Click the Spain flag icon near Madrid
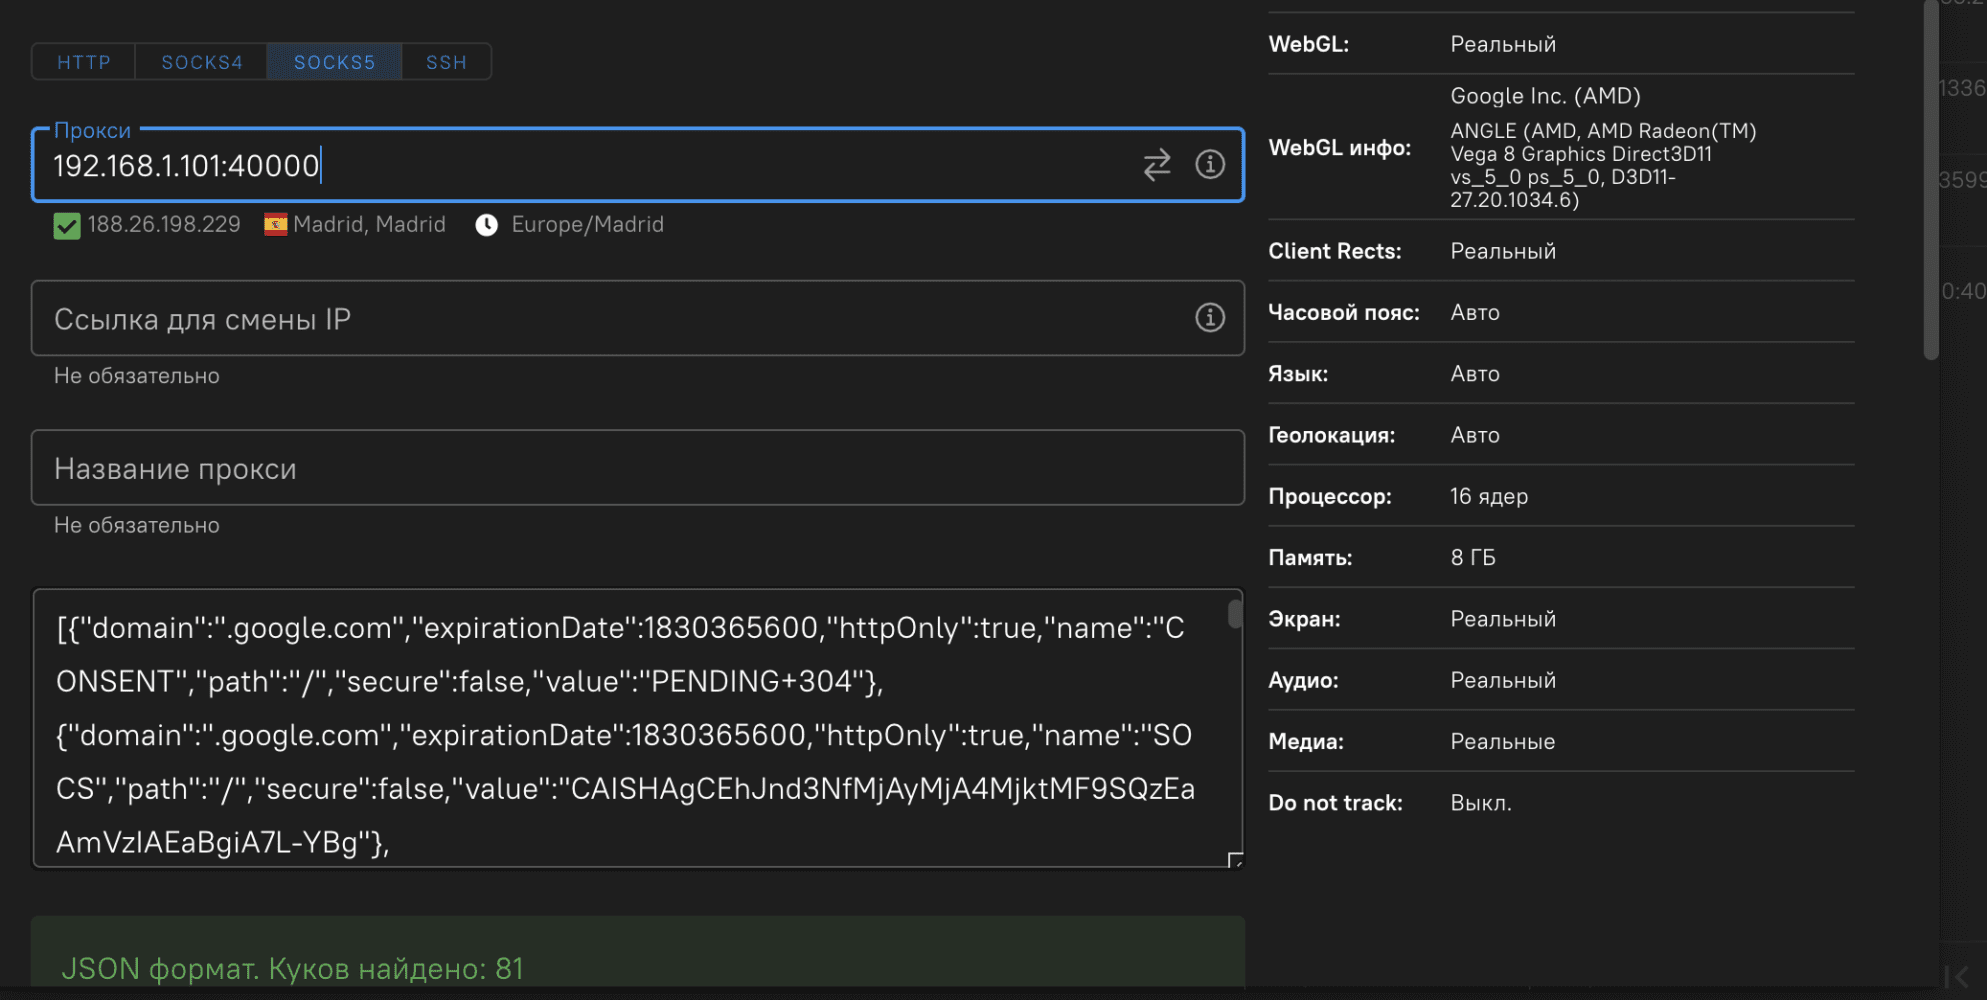Image resolution: width=1987 pixels, height=1000 pixels. (x=276, y=224)
